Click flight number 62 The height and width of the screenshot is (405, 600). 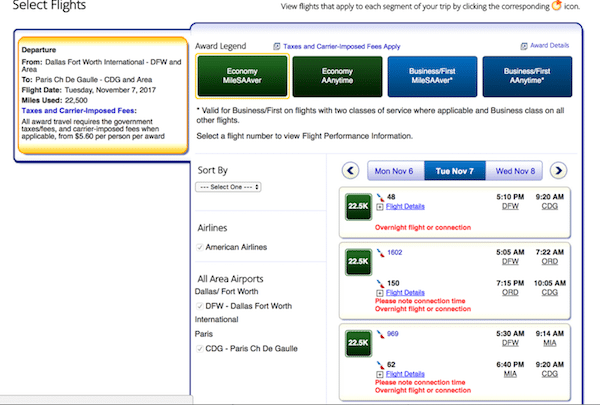point(391,364)
